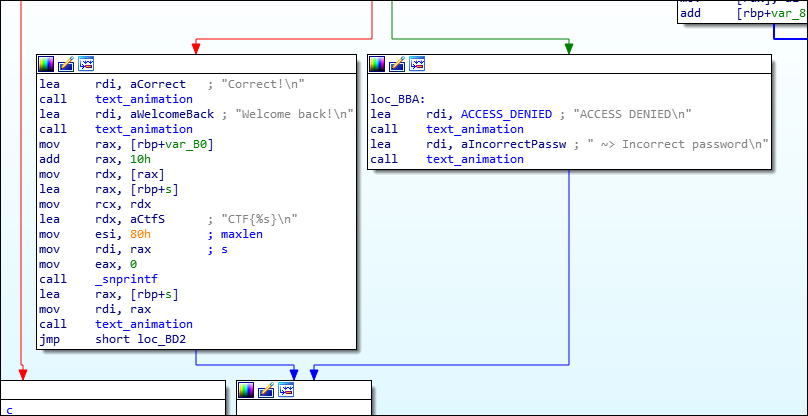Click the maxlen comment

click(x=242, y=234)
